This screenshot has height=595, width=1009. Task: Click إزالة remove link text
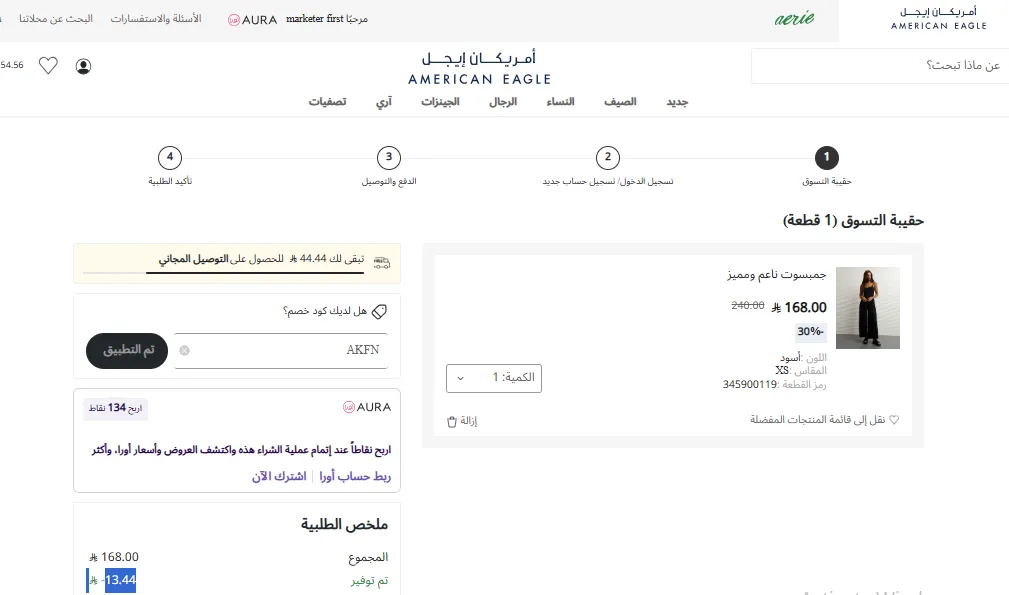coord(468,421)
